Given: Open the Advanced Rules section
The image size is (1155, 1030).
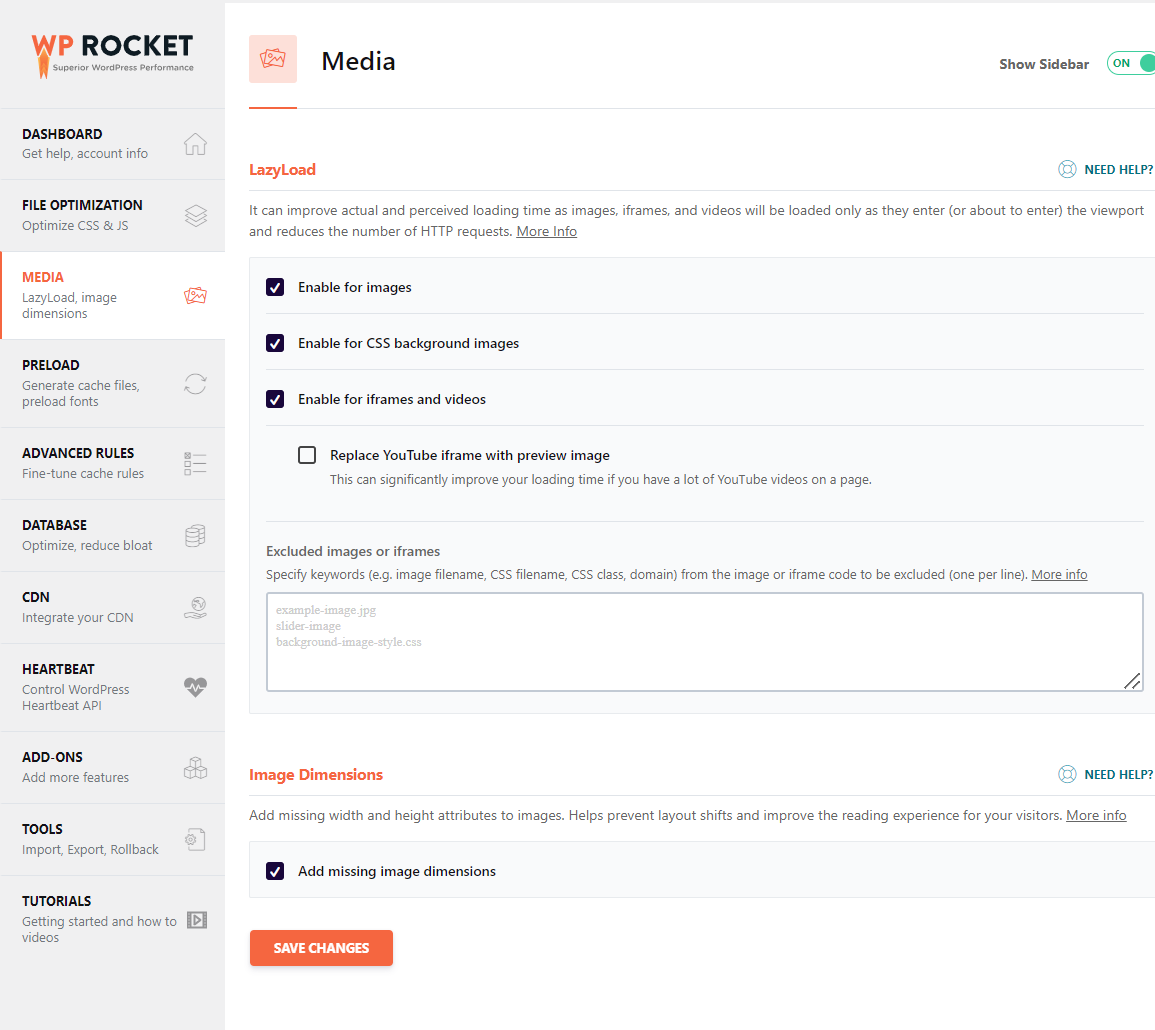Looking at the screenshot, I should click(x=113, y=463).
